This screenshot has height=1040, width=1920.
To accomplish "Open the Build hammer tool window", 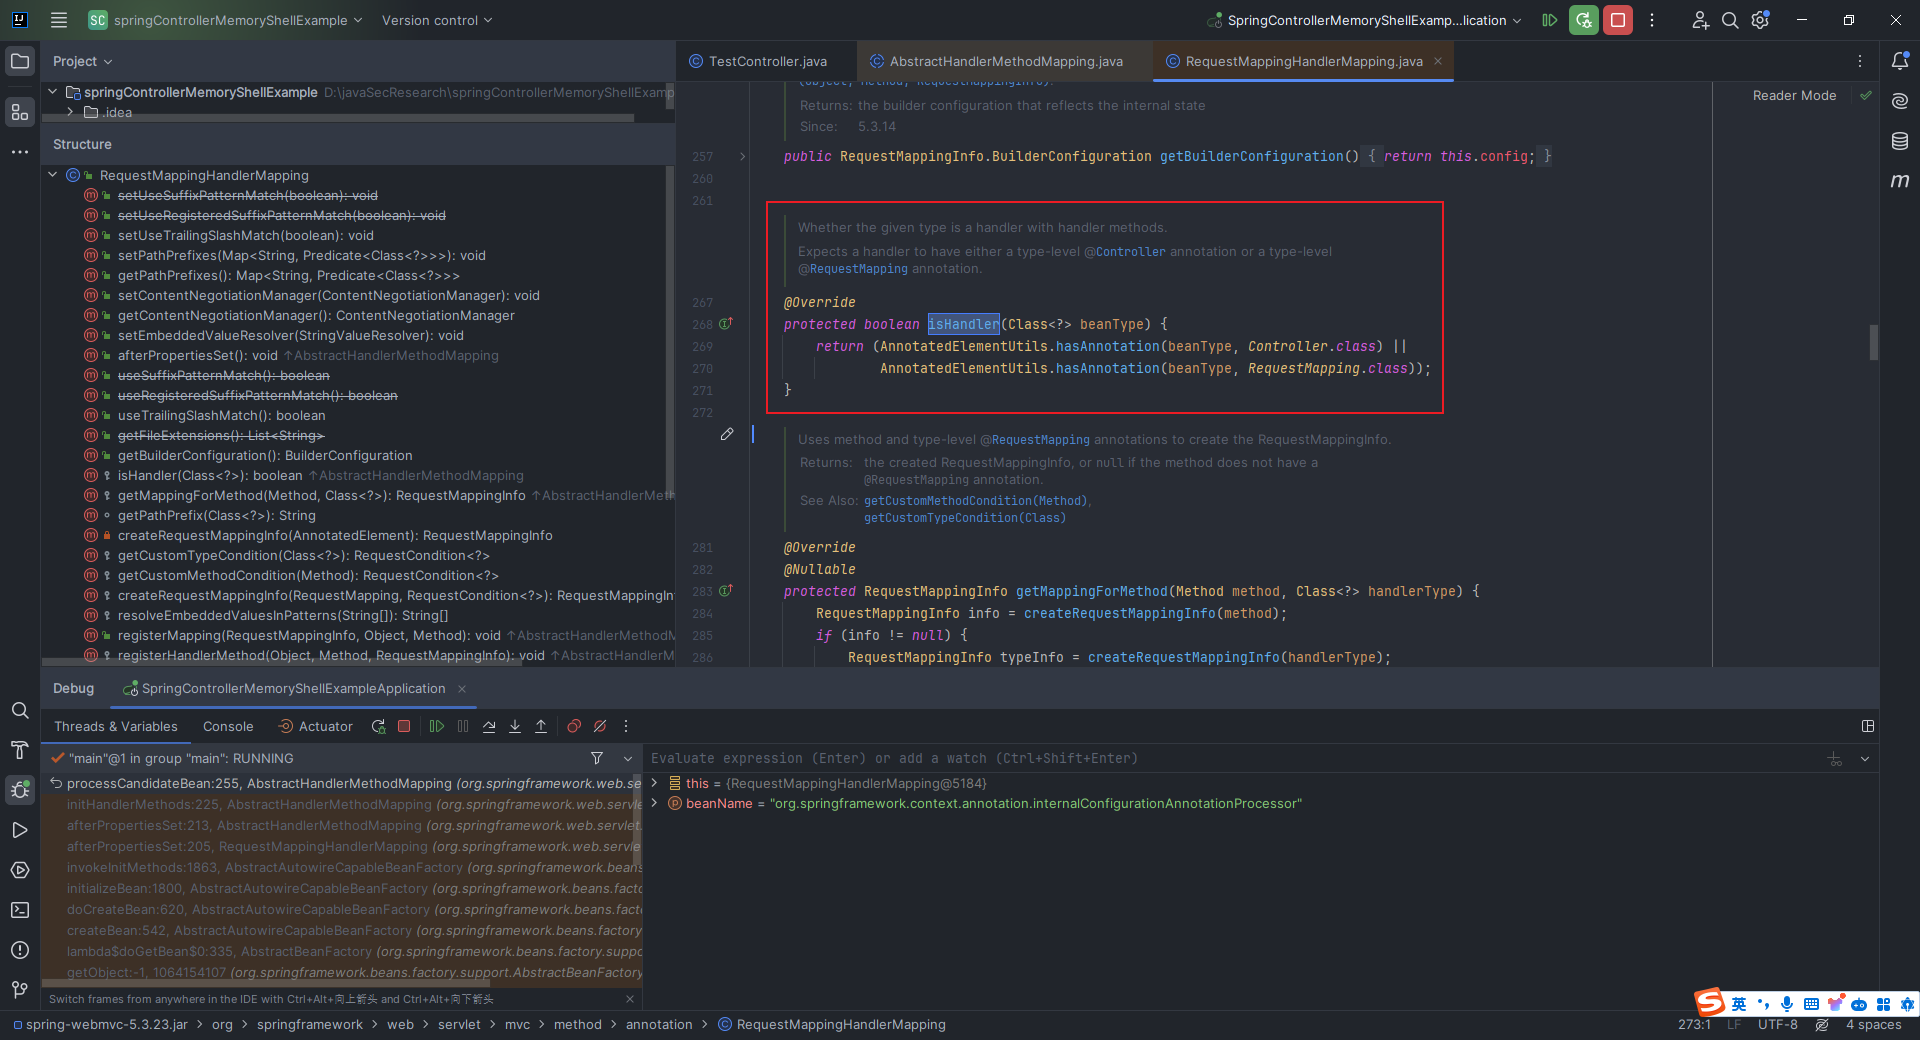I will coord(20,750).
